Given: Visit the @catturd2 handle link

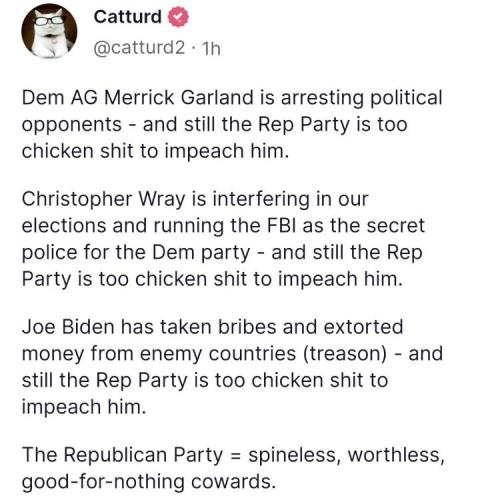Looking at the screenshot, I should click(139, 48).
